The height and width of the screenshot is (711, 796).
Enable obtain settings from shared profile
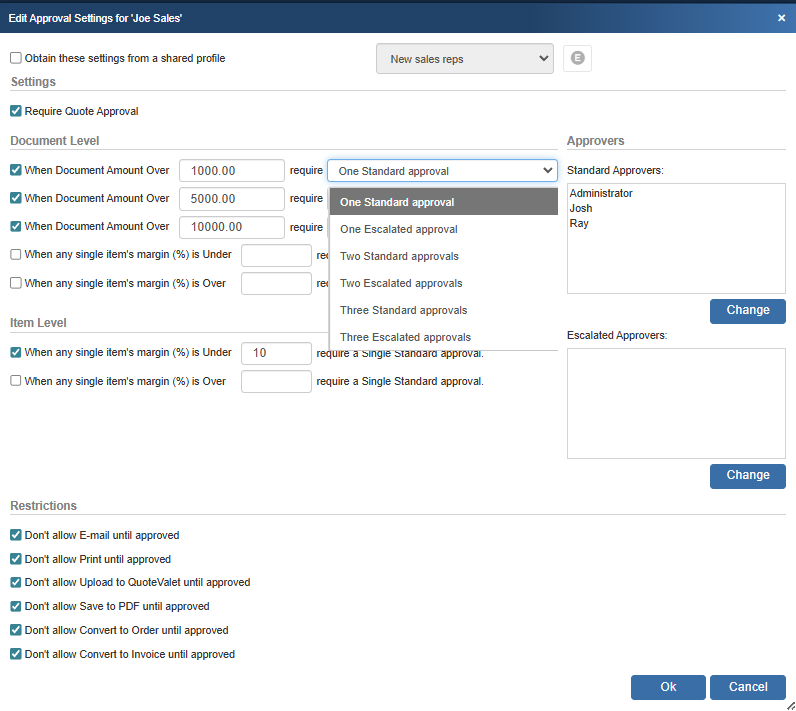[16, 59]
